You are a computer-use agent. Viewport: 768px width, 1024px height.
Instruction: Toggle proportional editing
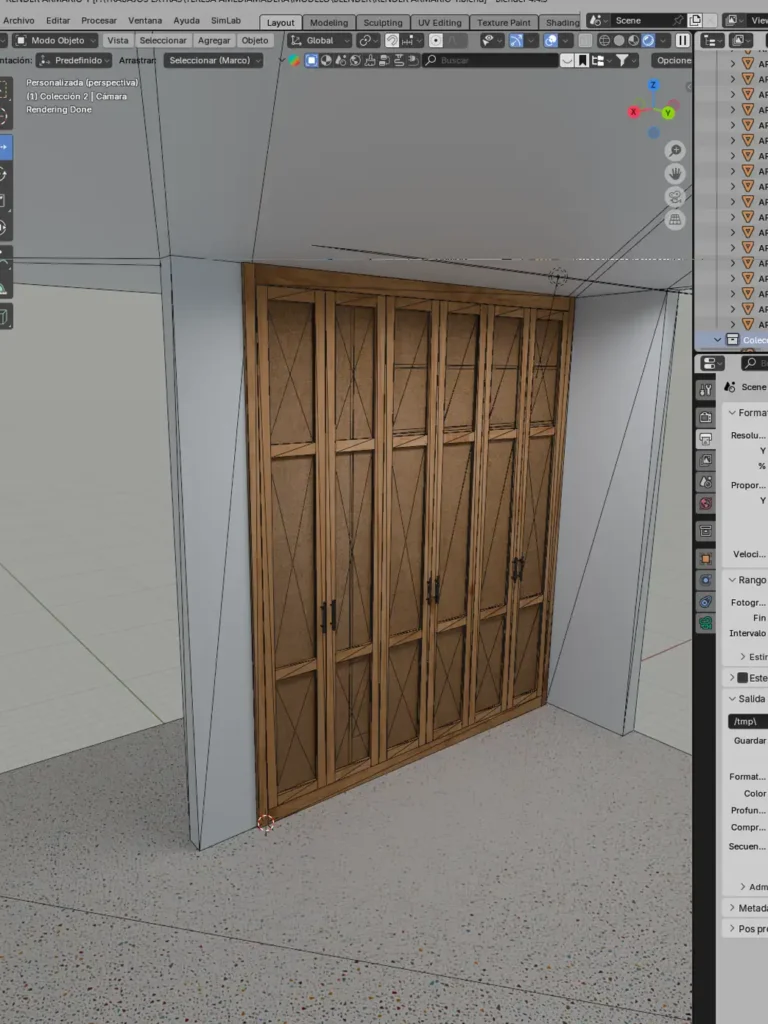point(436,40)
